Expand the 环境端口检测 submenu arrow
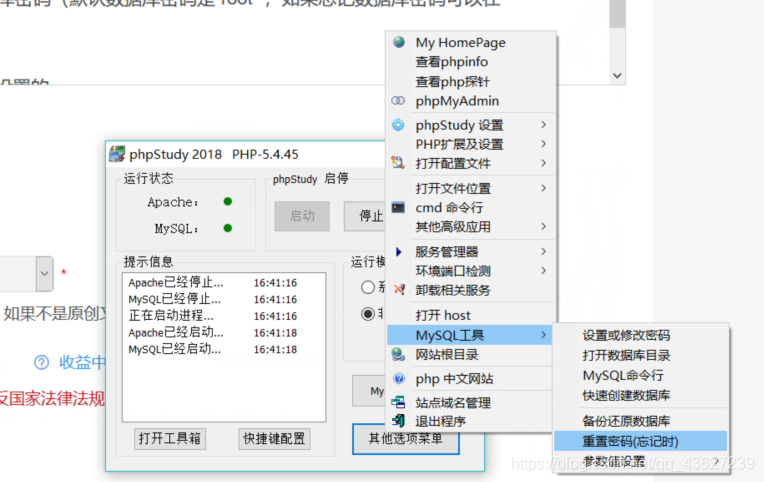Viewport: 764px width, 482px height. [x=543, y=270]
